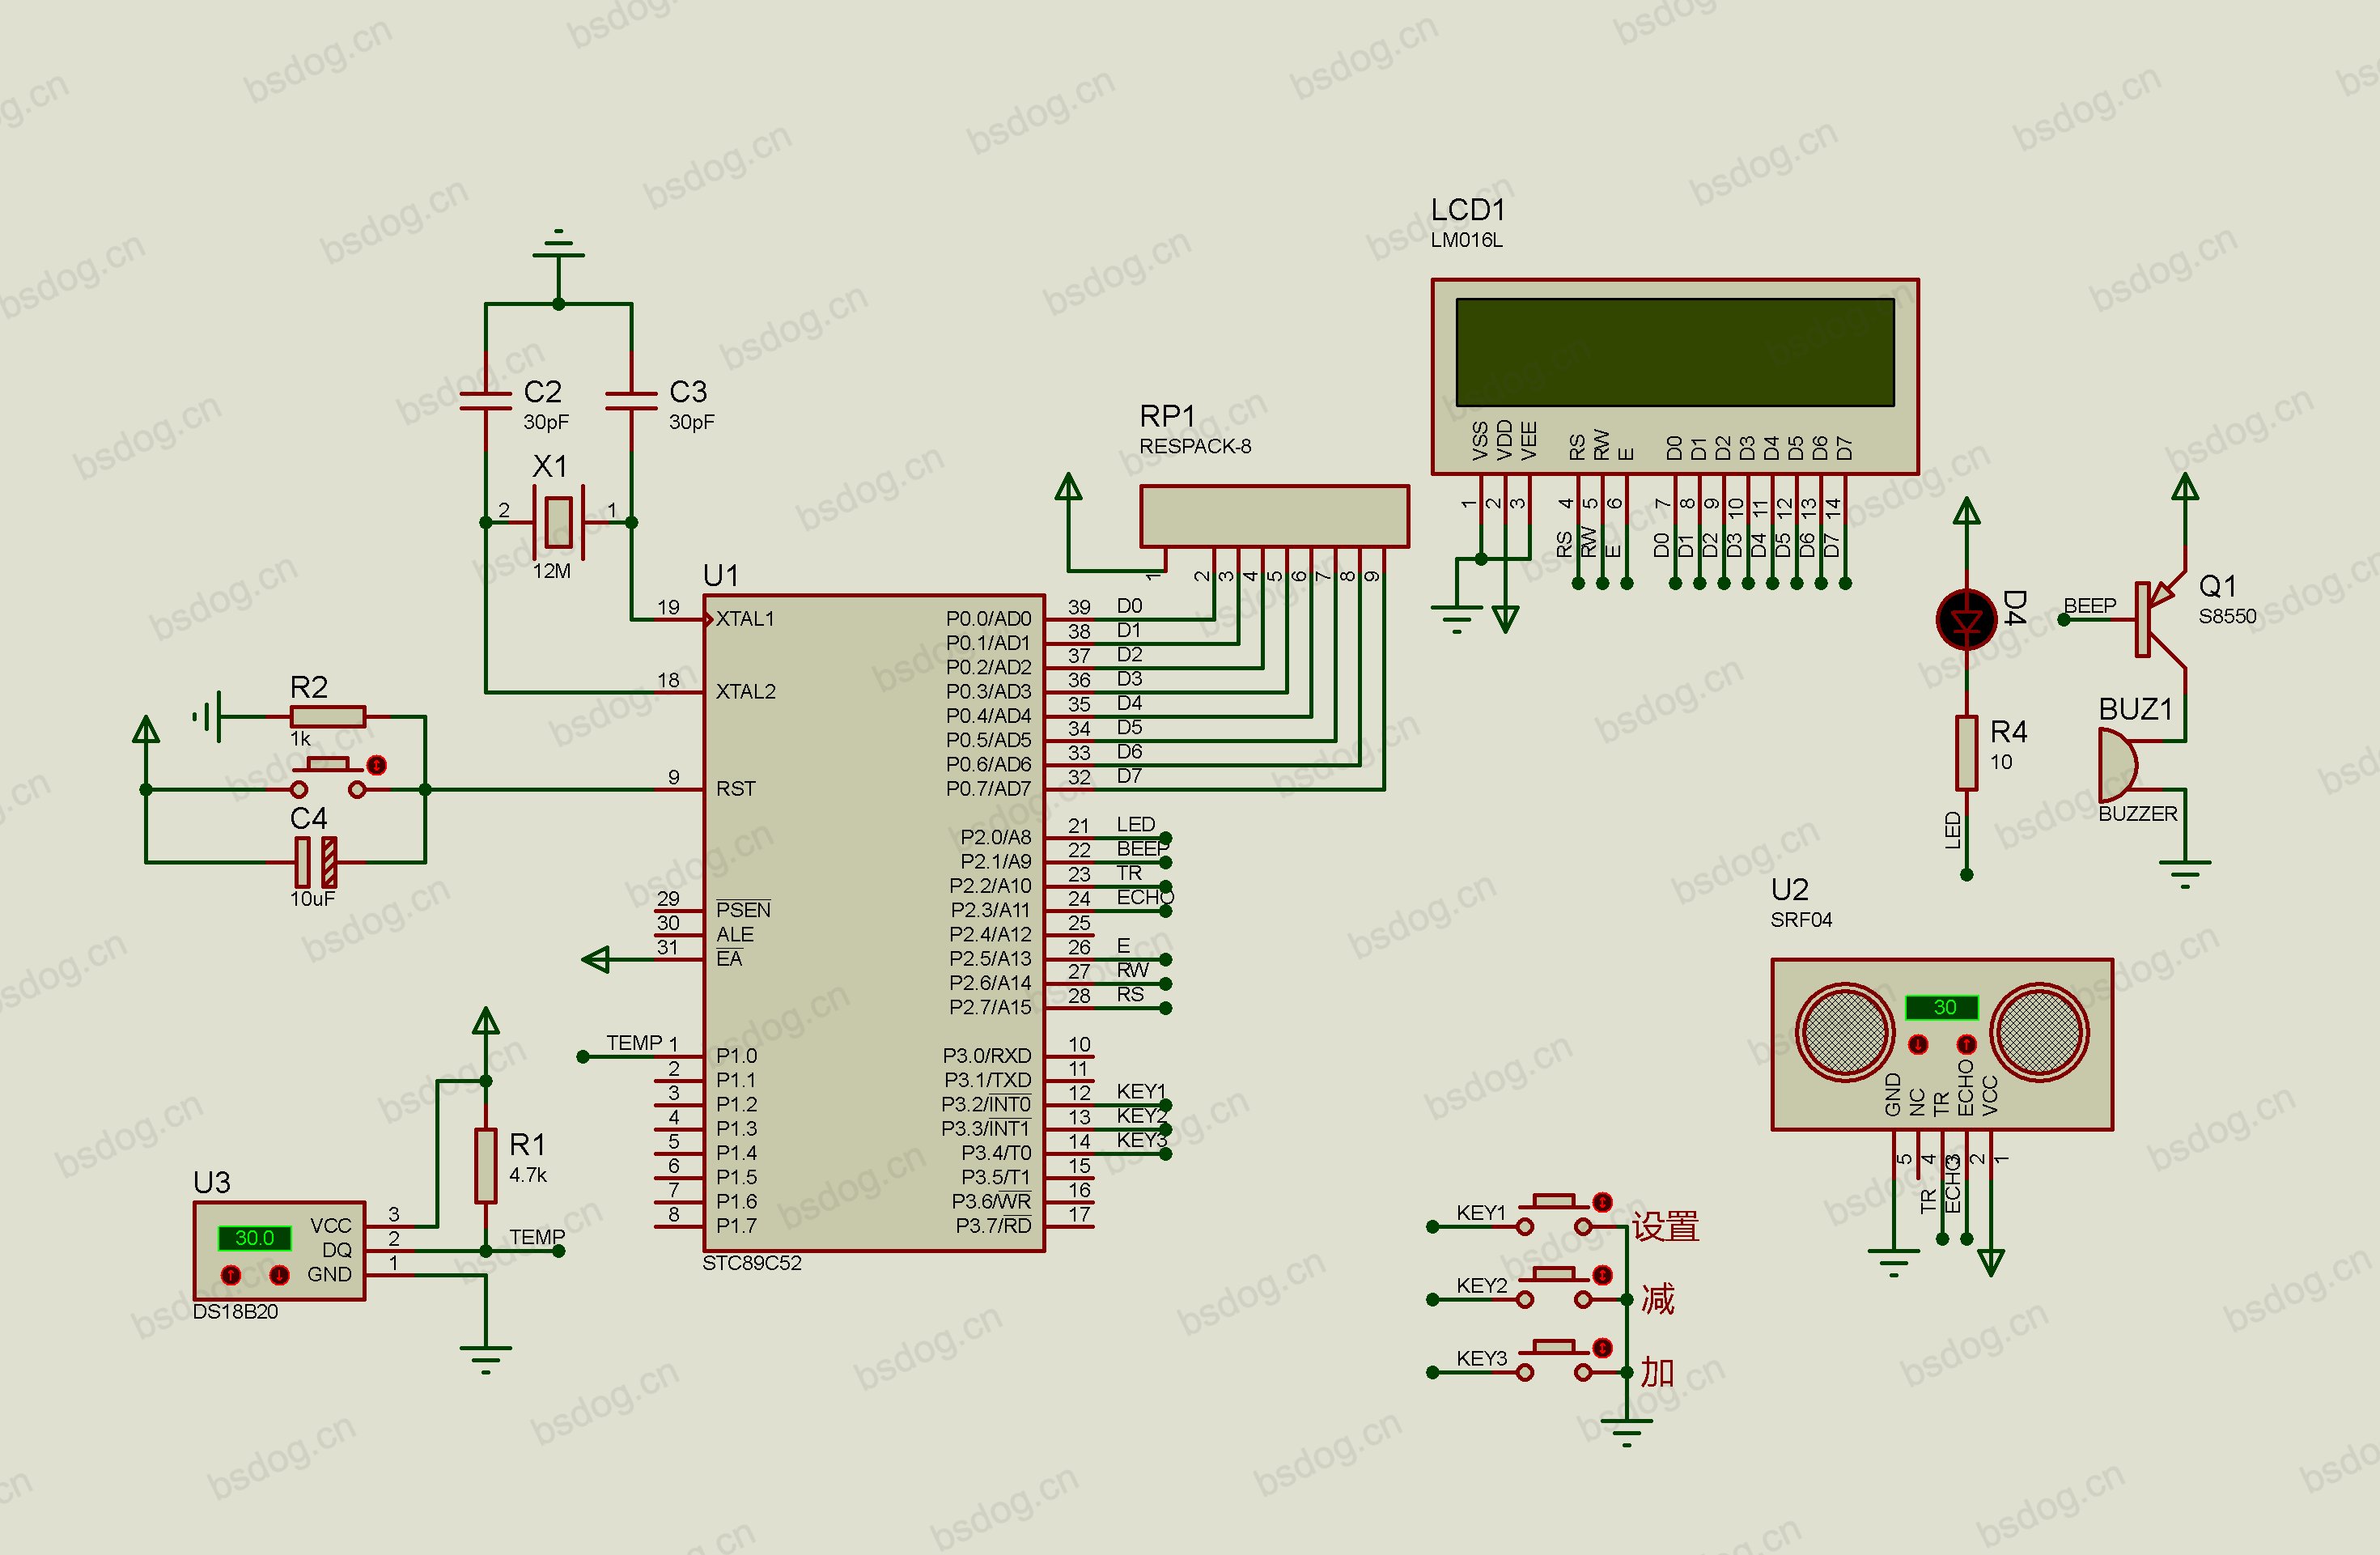Image resolution: width=2380 pixels, height=1555 pixels.
Task: Click the STC89C52 microcontroller U1 body
Action: tap(874, 922)
